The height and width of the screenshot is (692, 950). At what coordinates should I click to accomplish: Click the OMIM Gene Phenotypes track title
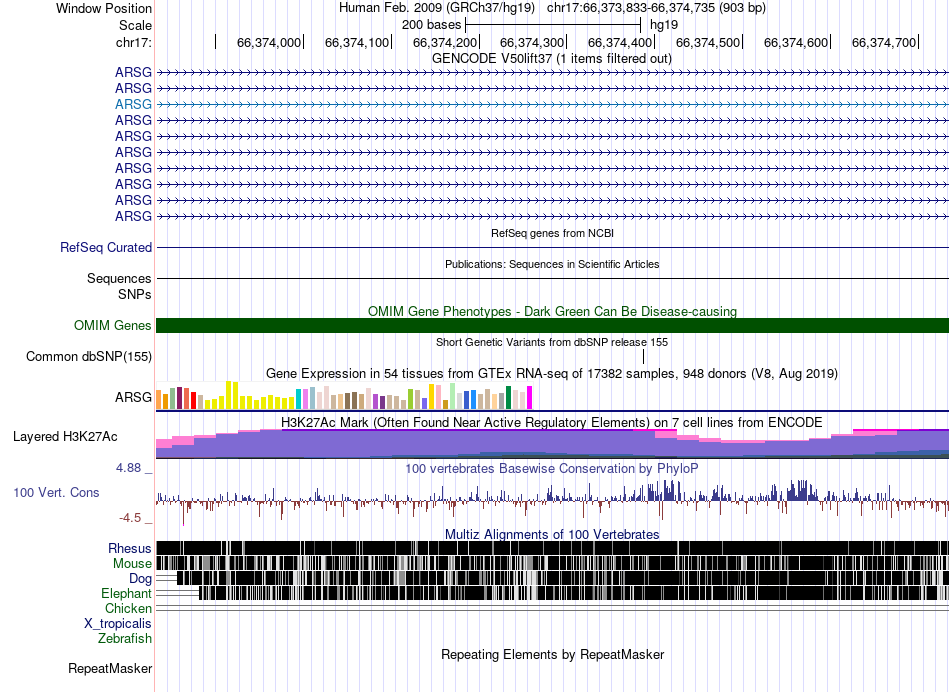(x=553, y=311)
